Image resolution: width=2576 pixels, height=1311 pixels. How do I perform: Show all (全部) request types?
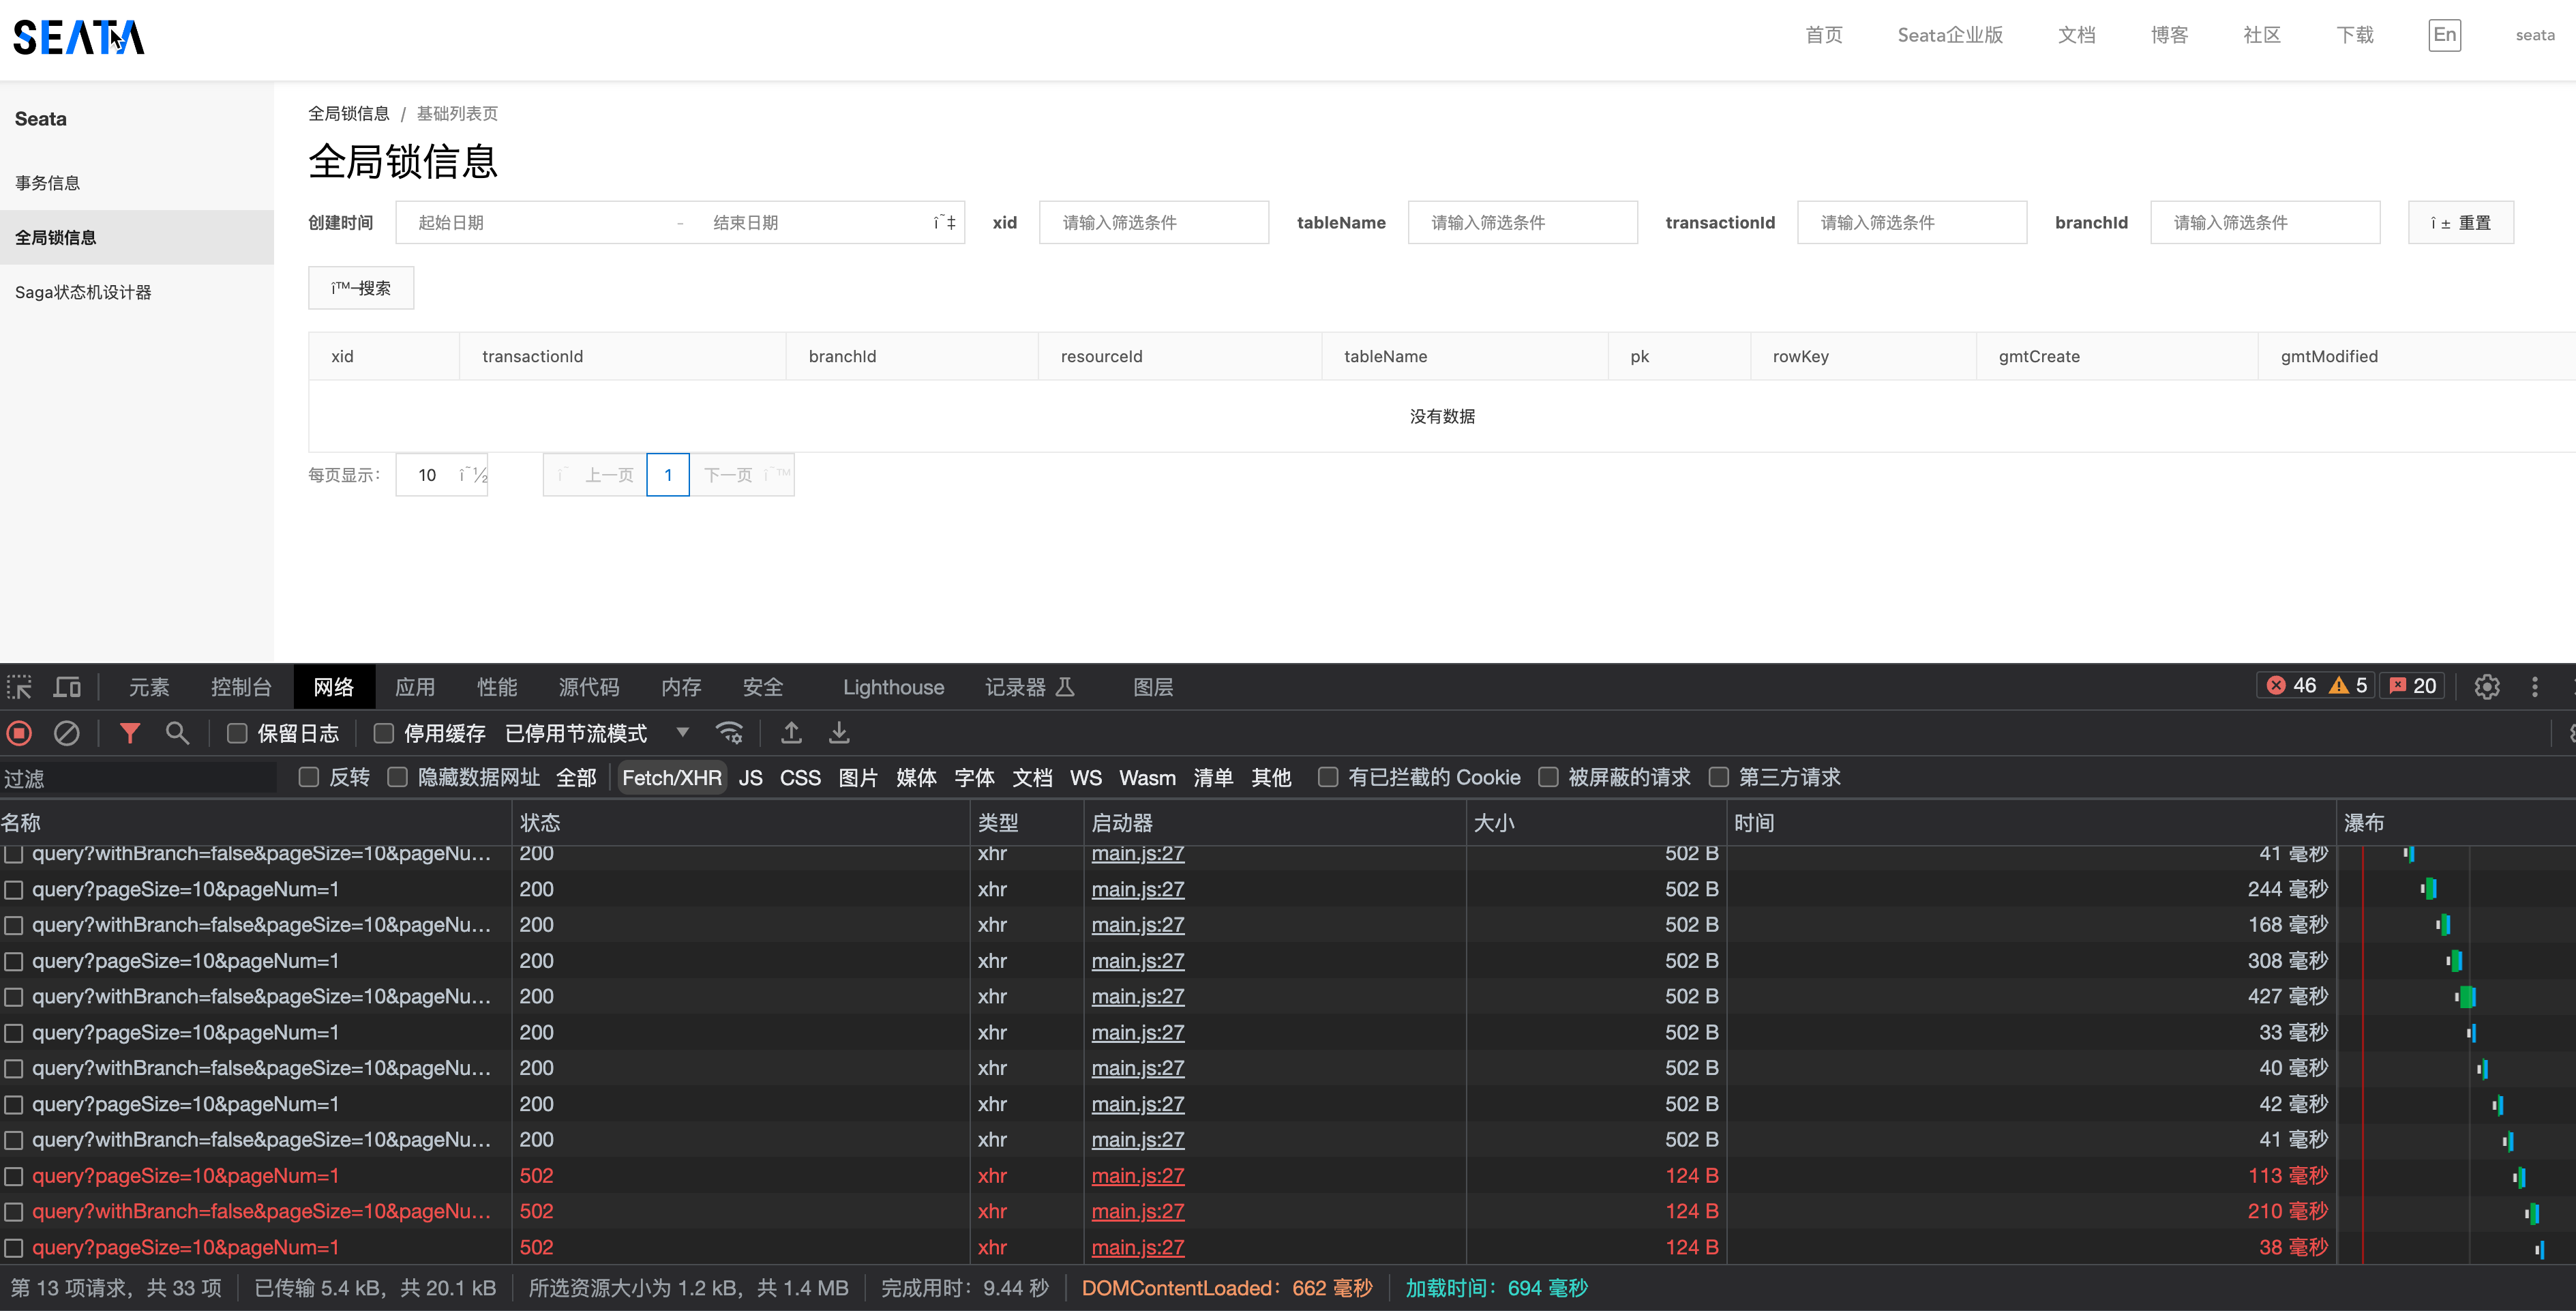[x=576, y=777]
